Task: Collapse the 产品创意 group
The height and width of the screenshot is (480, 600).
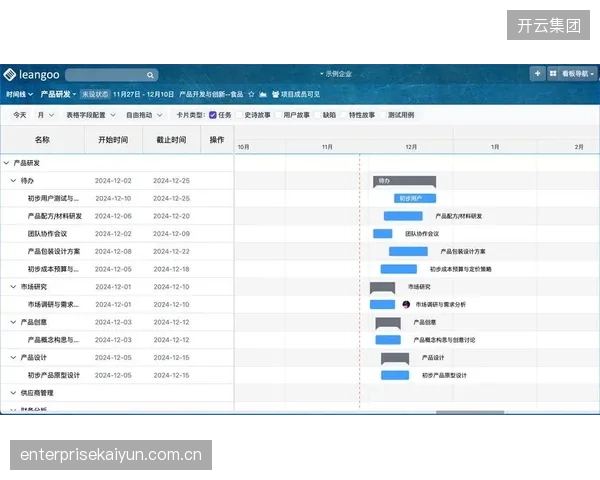Action: click(13, 322)
